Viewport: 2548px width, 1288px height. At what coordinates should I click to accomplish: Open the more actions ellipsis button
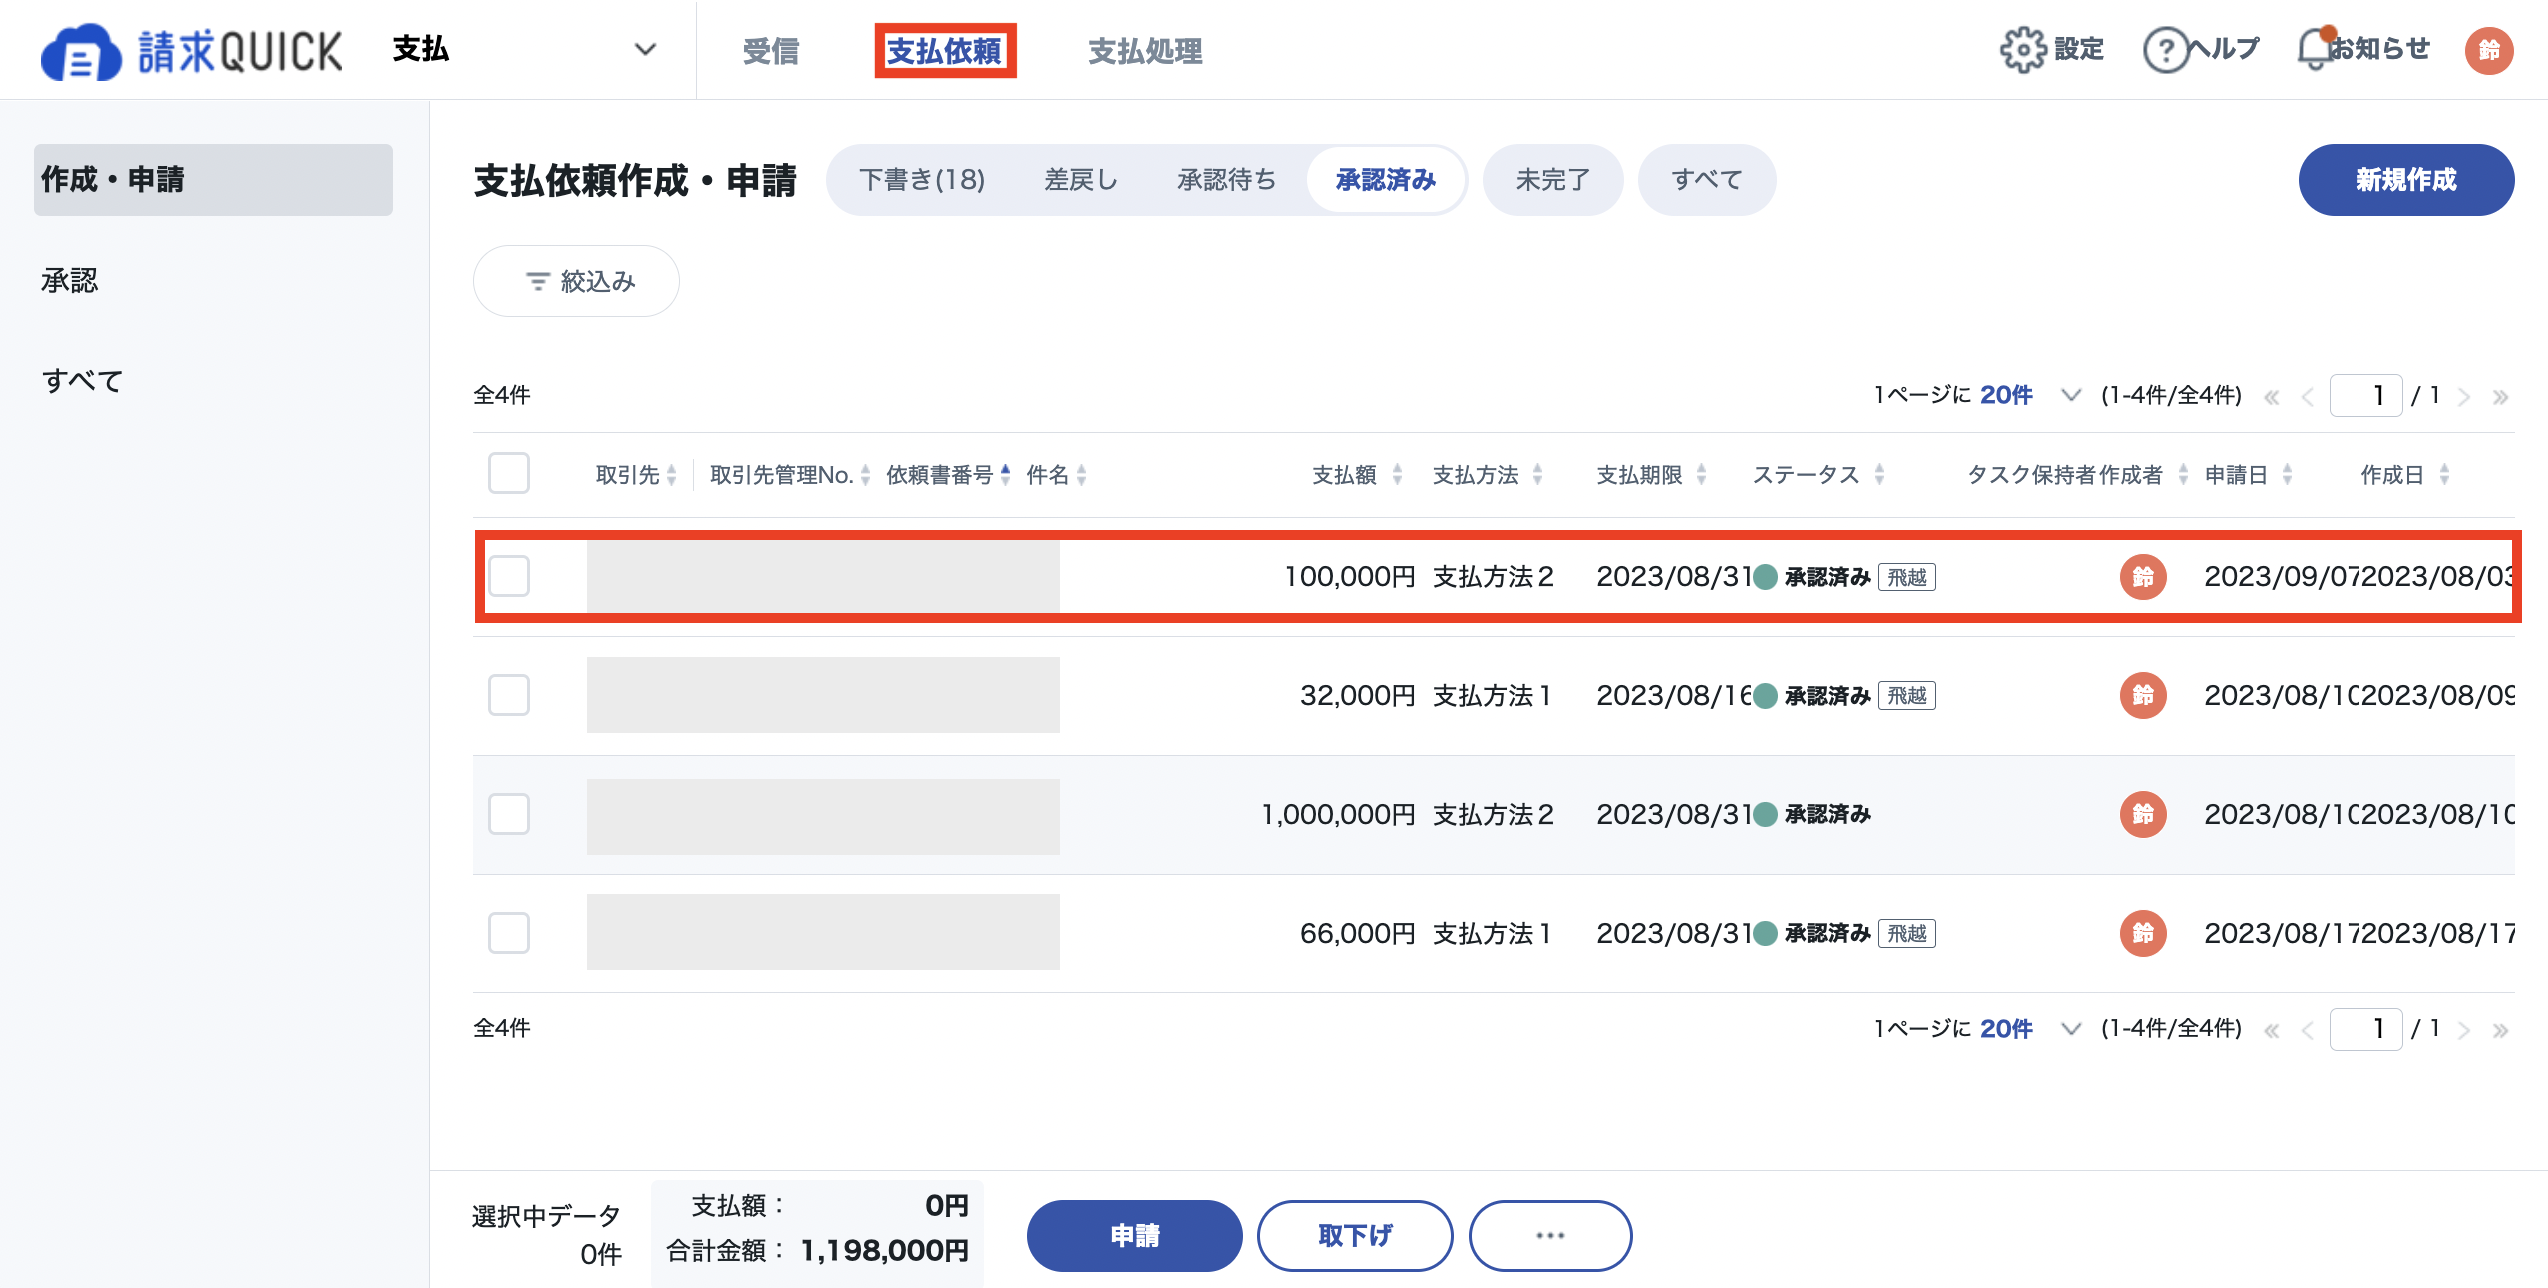tap(1550, 1235)
